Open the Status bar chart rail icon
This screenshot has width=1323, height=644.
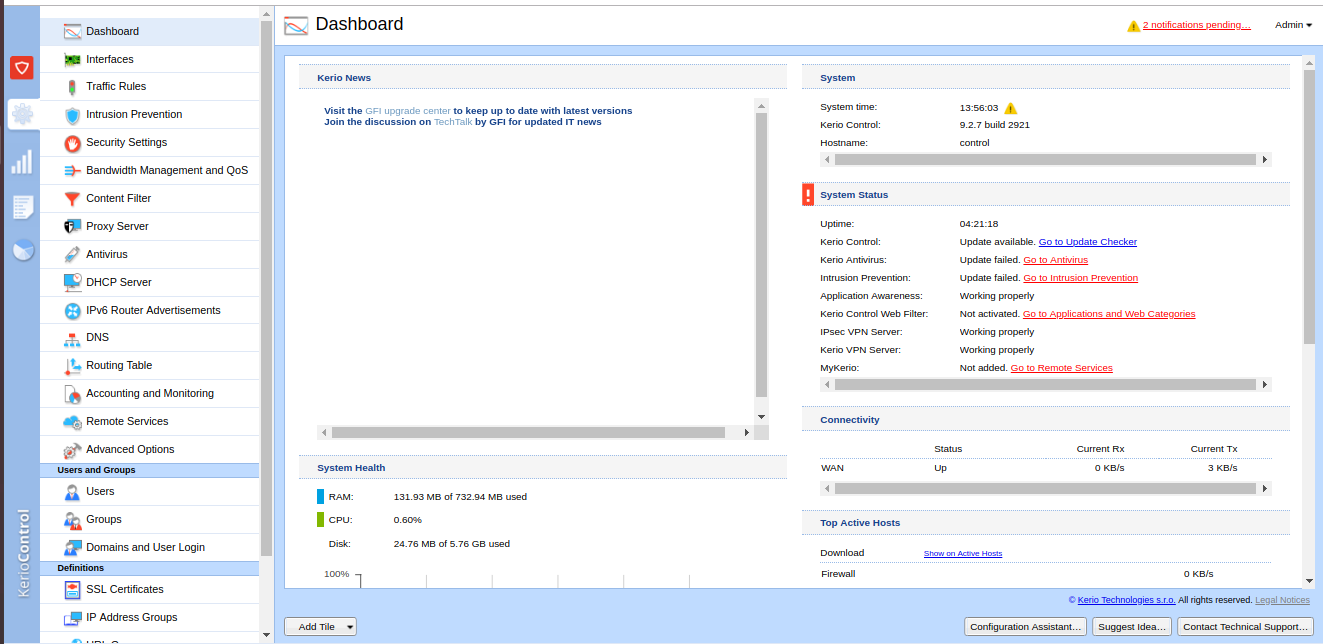22,161
